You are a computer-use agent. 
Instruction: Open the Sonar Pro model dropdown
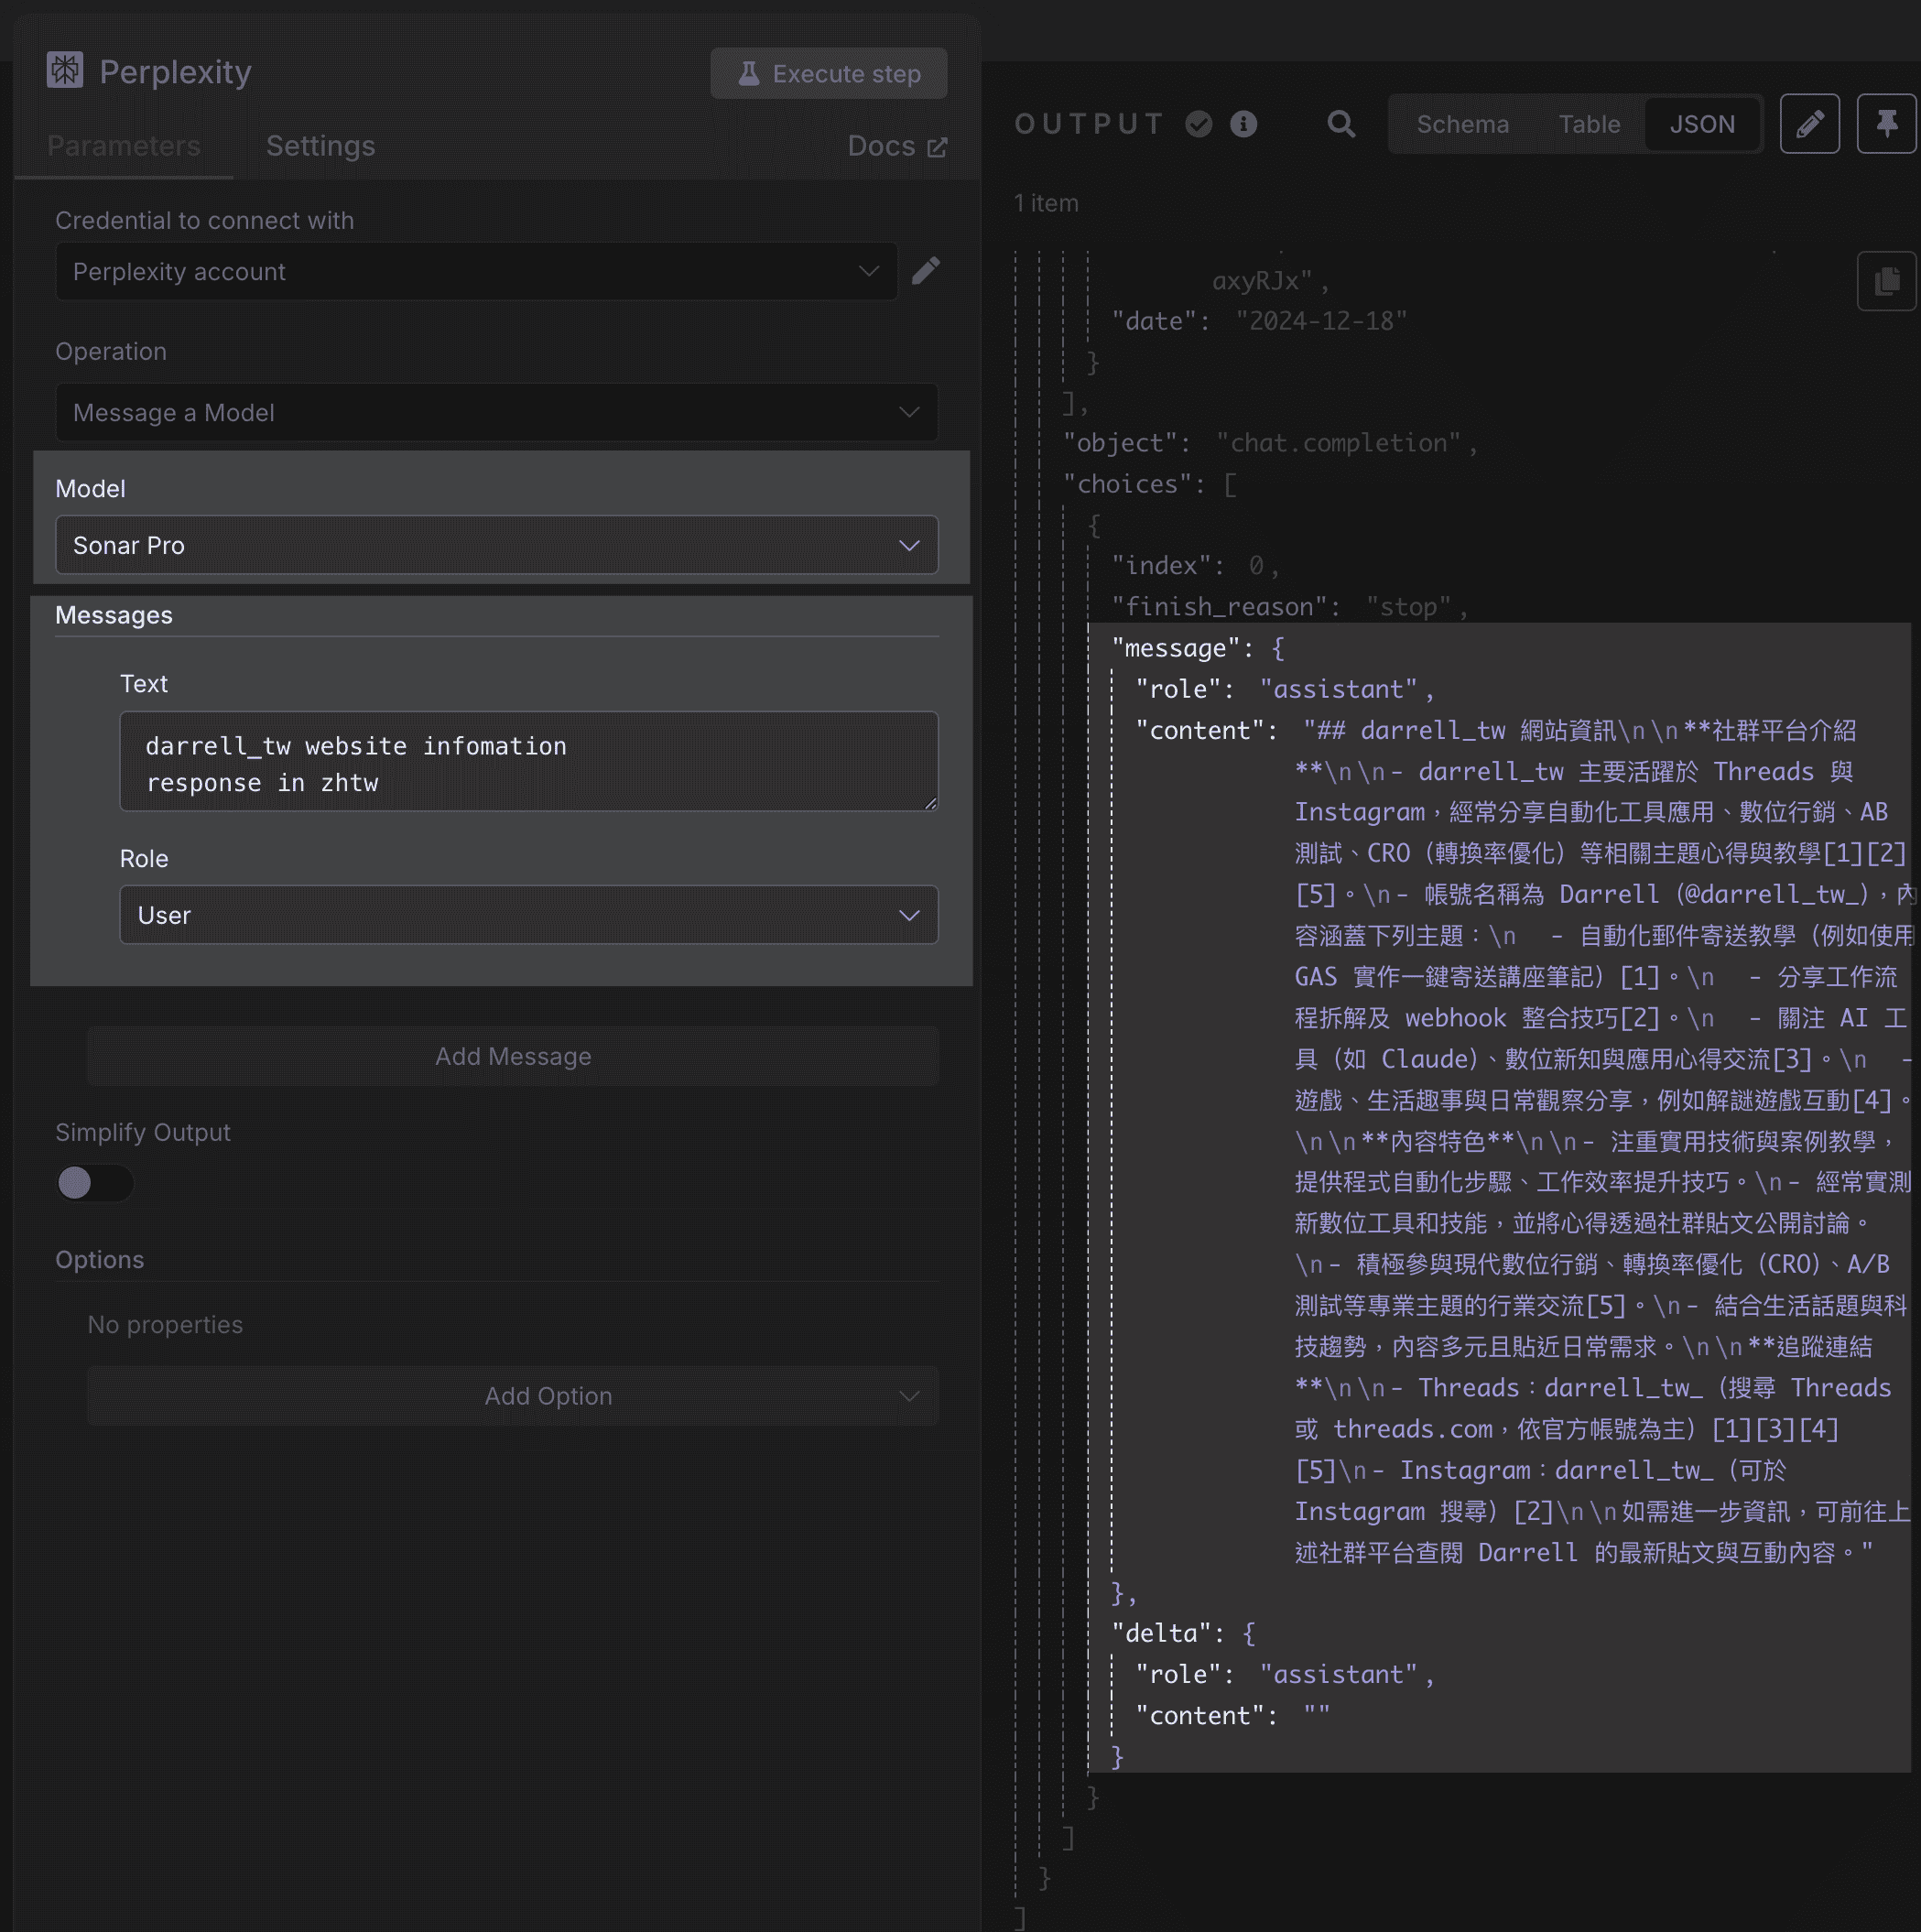pyautogui.click(x=496, y=545)
